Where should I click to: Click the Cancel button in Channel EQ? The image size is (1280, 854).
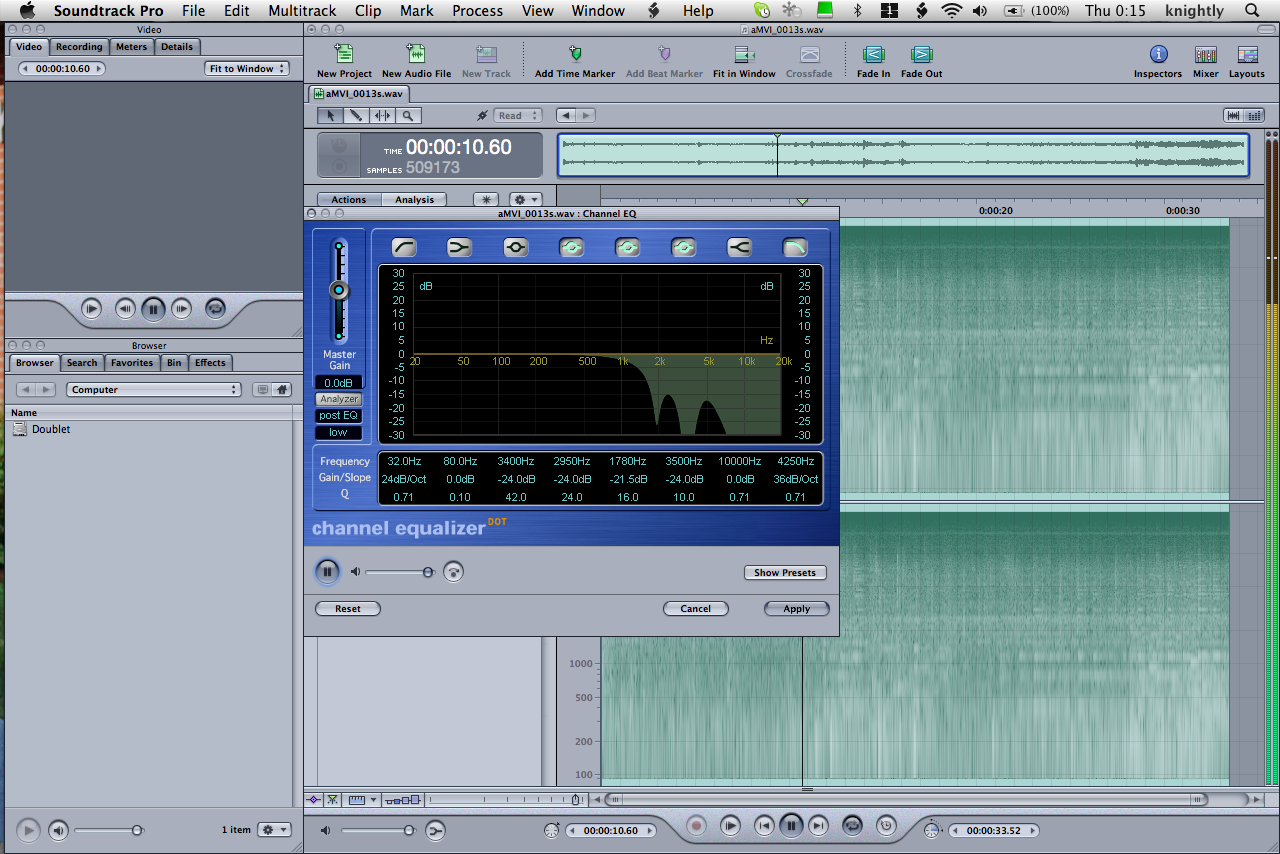pyautogui.click(x=696, y=608)
